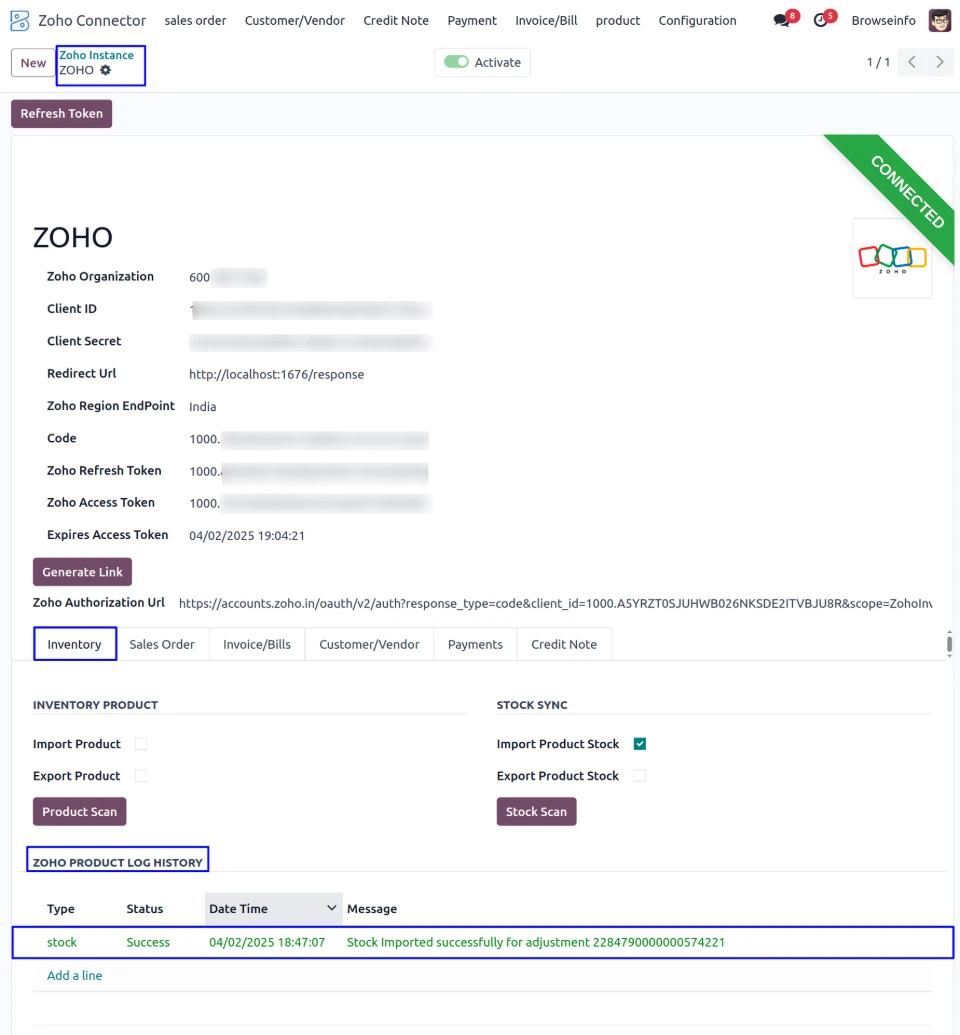Viewport: 960px width, 1035px height.
Task: Uncheck Import Product Stock checkbox
Action: click(x=640, y=744)
